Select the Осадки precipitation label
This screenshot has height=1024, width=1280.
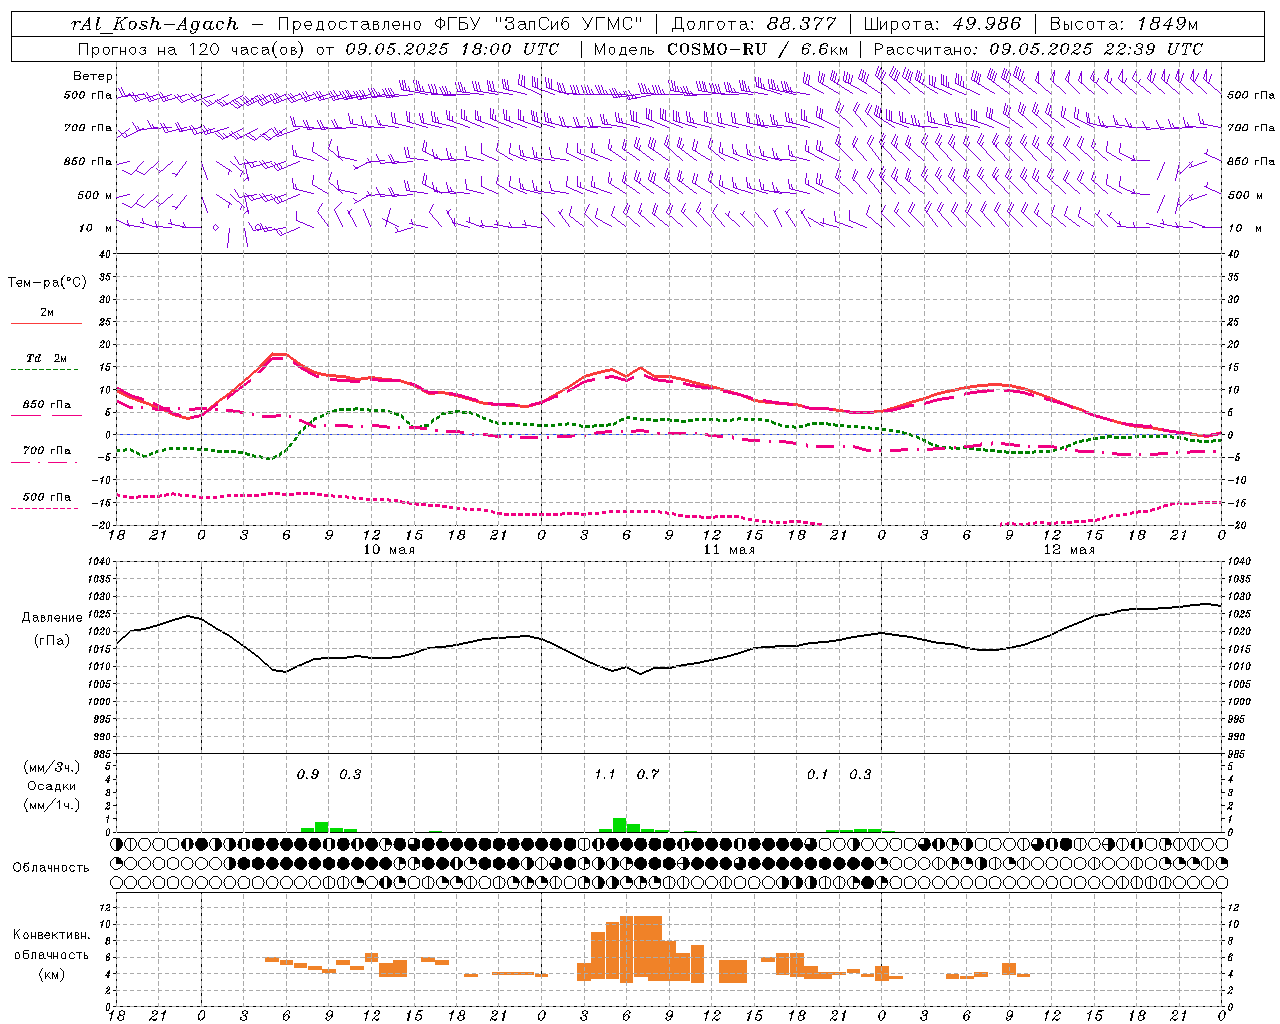(51, 786)
